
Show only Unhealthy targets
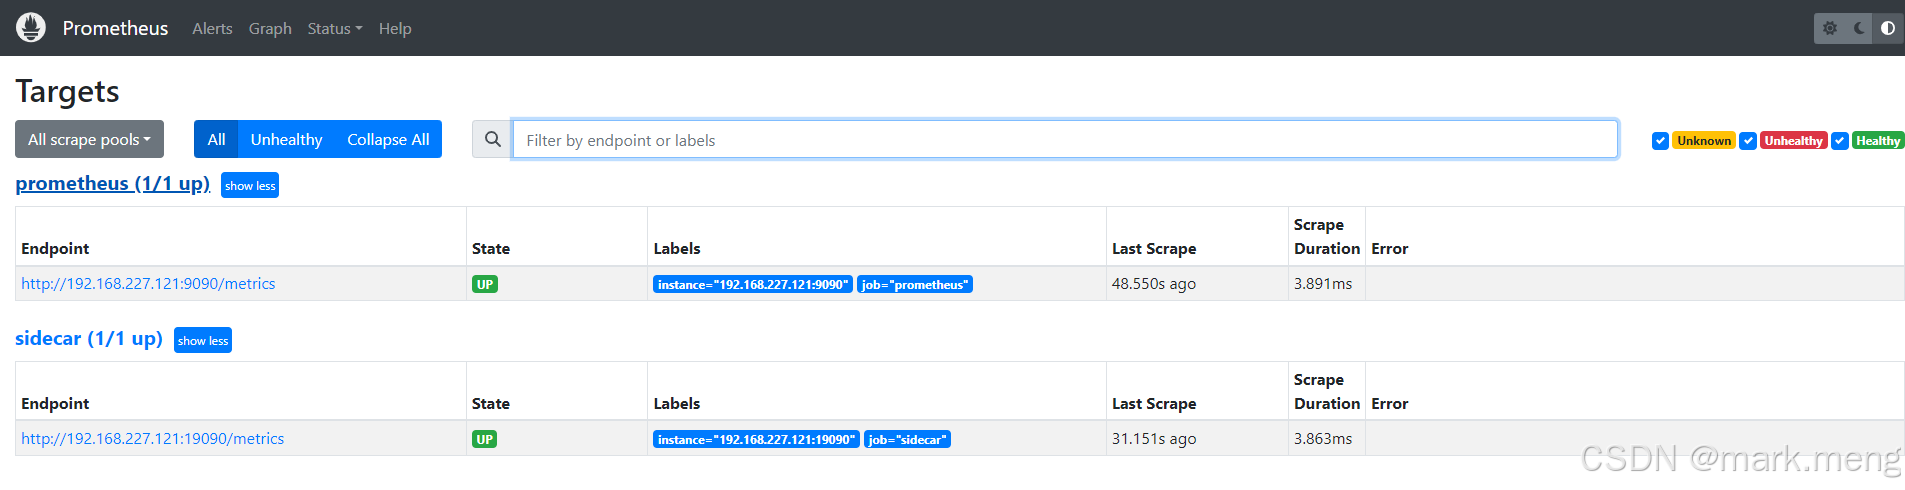click(x=286, y=139)
